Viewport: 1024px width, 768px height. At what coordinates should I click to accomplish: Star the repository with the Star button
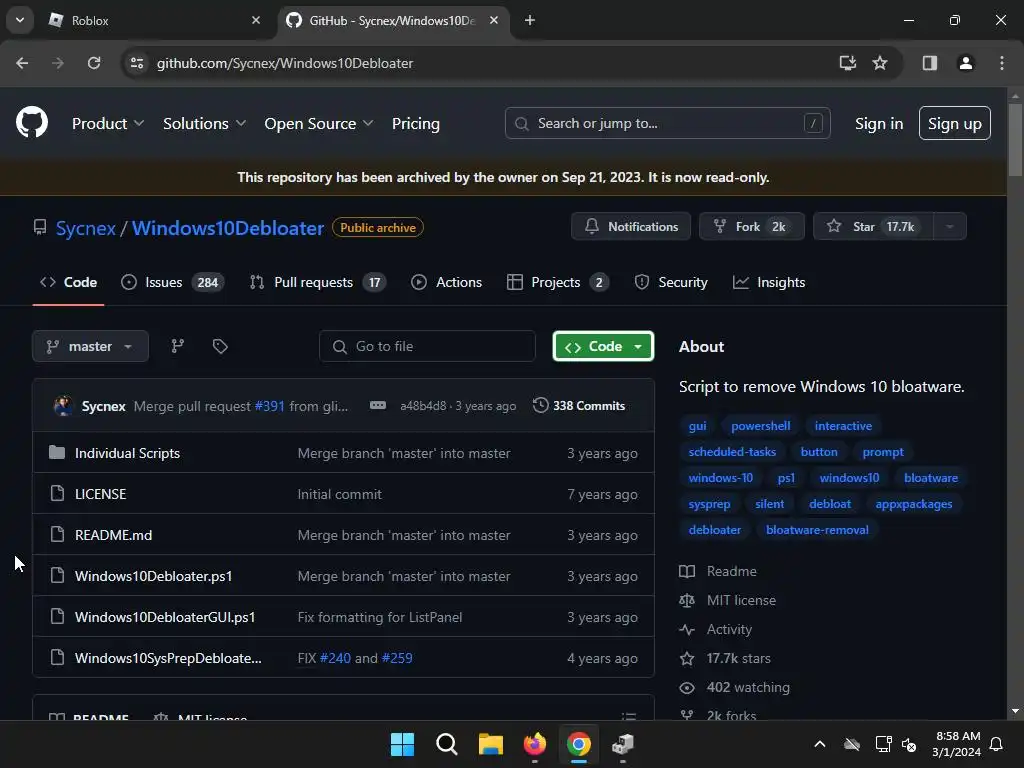coord(873,227)
